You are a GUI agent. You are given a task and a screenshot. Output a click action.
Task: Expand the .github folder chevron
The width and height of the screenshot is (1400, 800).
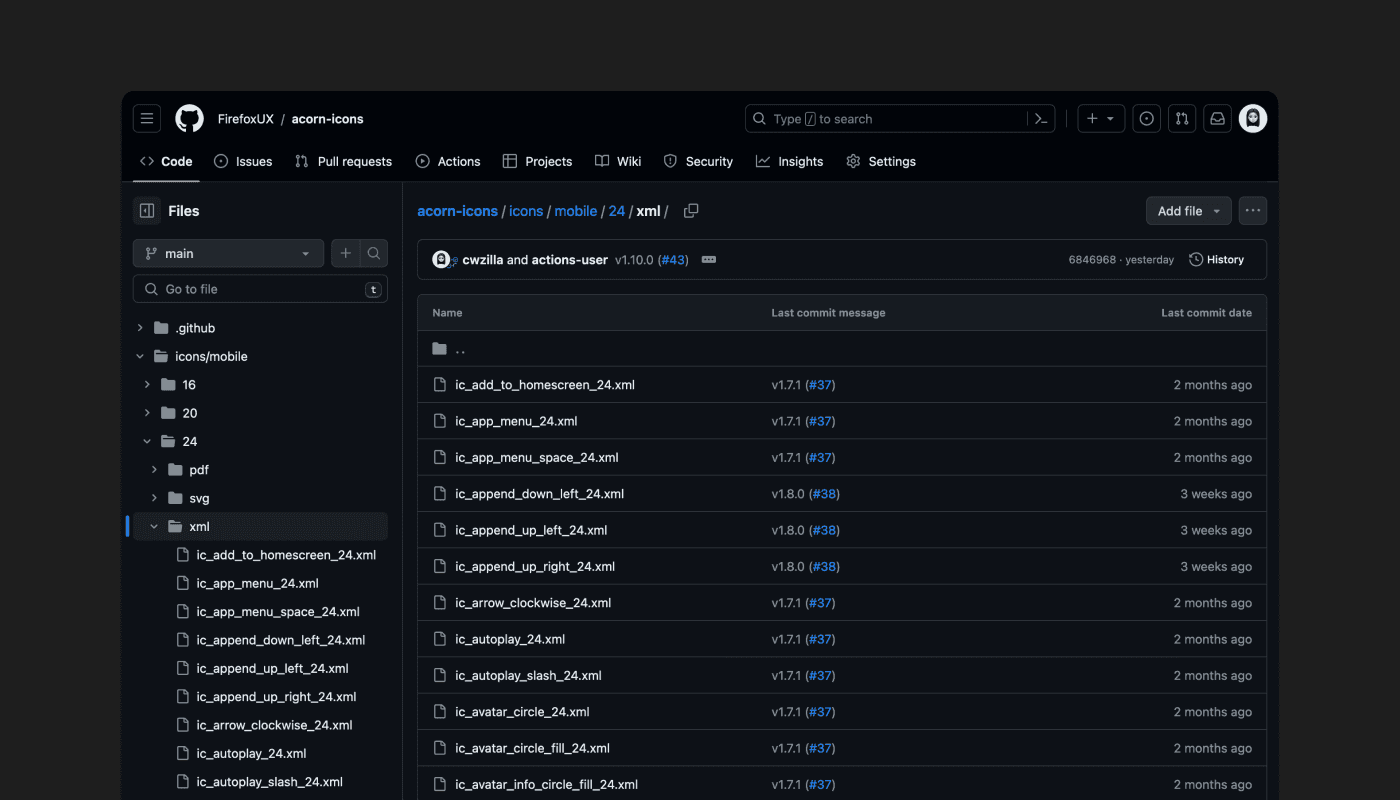140,328
